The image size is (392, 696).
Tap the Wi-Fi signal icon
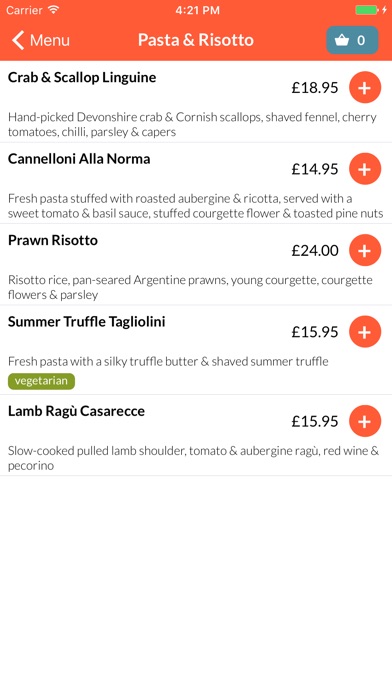[x=54, y=10]
